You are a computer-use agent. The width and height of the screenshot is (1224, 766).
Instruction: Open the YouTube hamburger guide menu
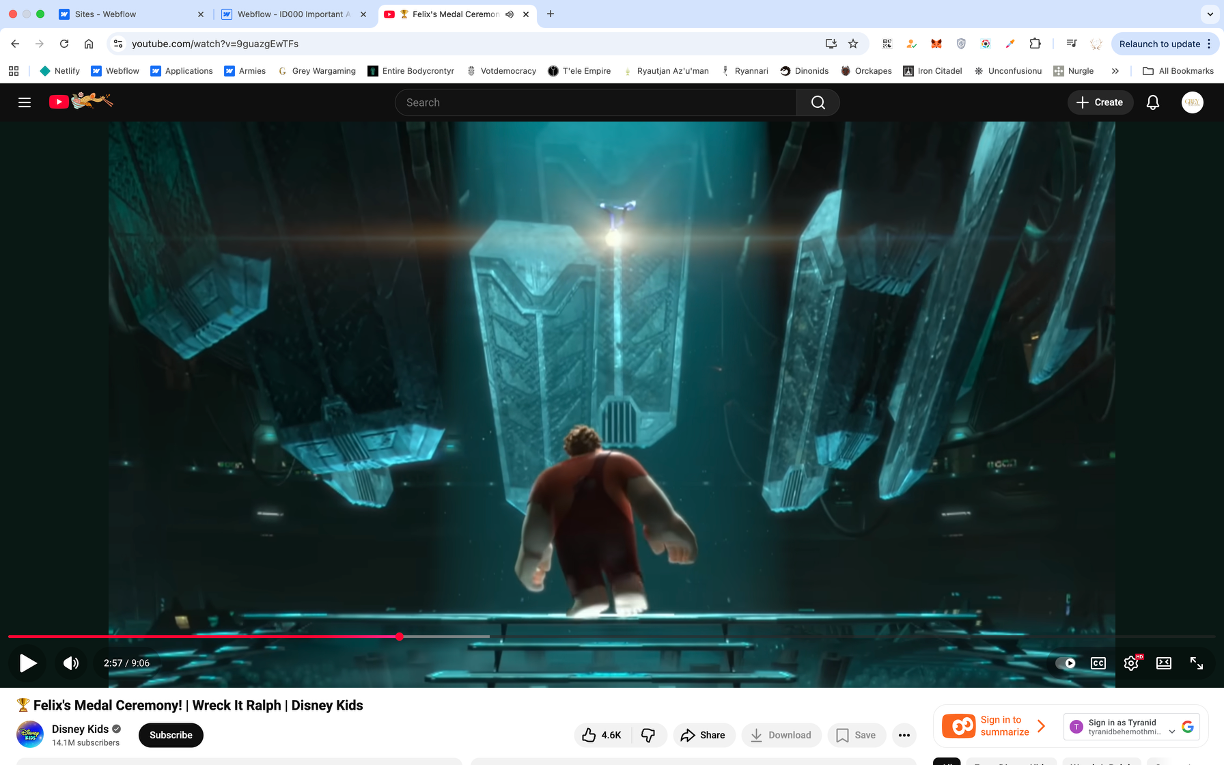point(25,102)
